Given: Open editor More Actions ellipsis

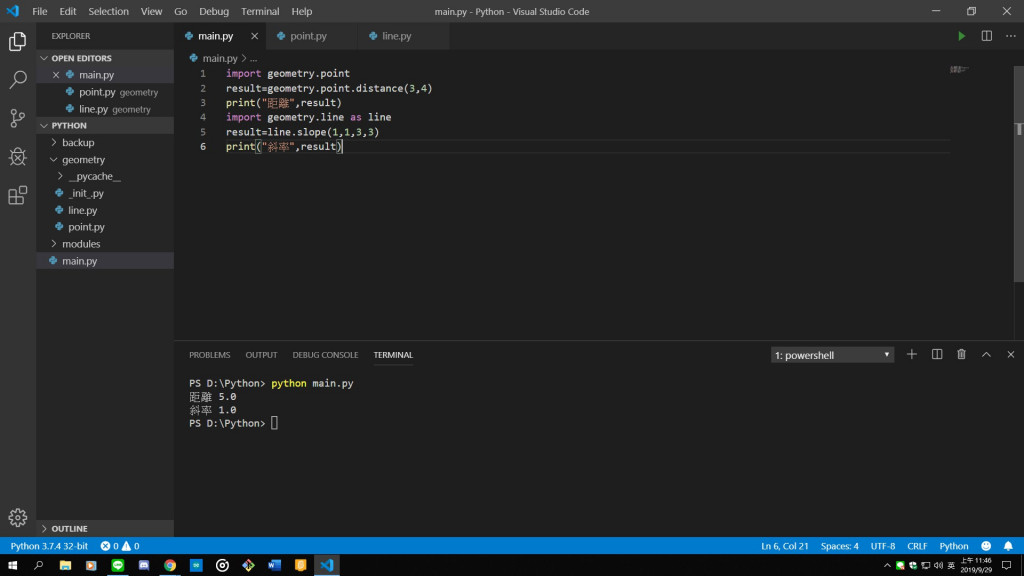Looking at the screenshot, I should point(1010,36).
